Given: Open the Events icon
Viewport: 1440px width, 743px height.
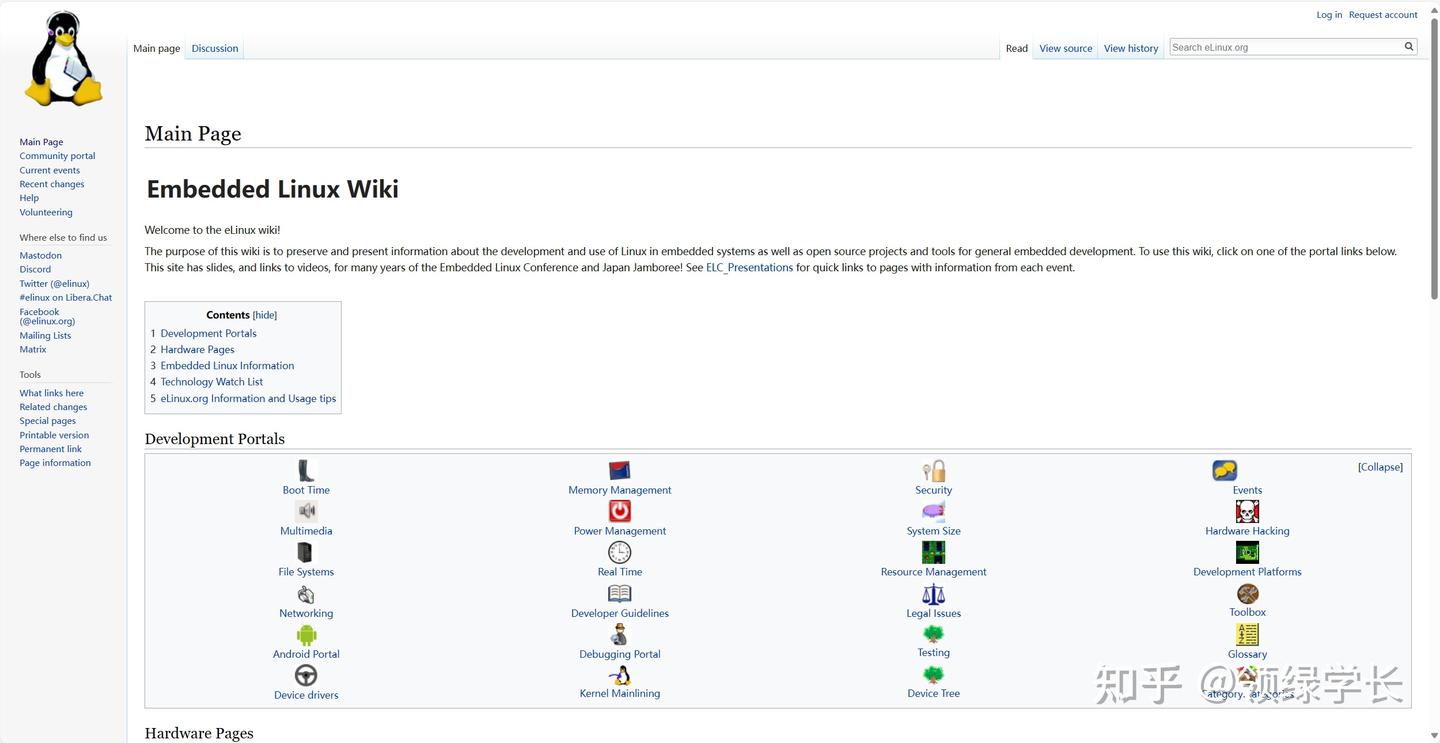Looking at the screenshot, I should click(x=1225, y=471).
